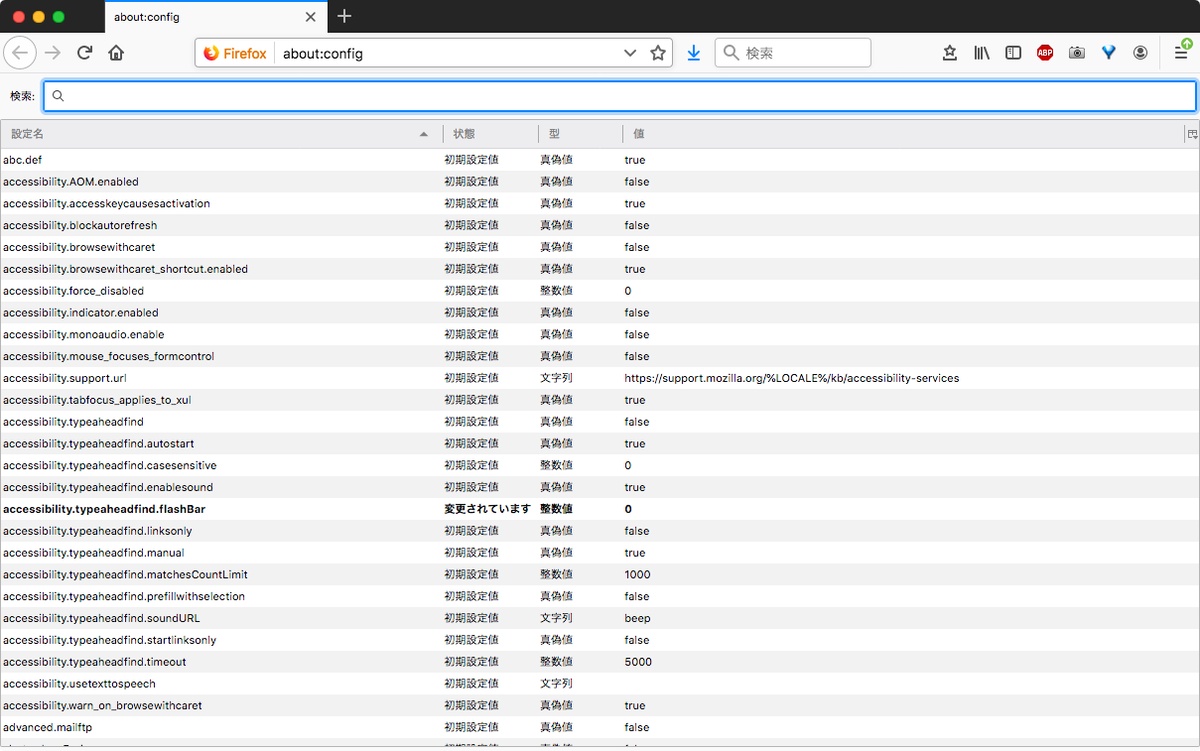The image size is (1200, 751).
Task: Click the browser Back arrow button
Action: point(21,53)
